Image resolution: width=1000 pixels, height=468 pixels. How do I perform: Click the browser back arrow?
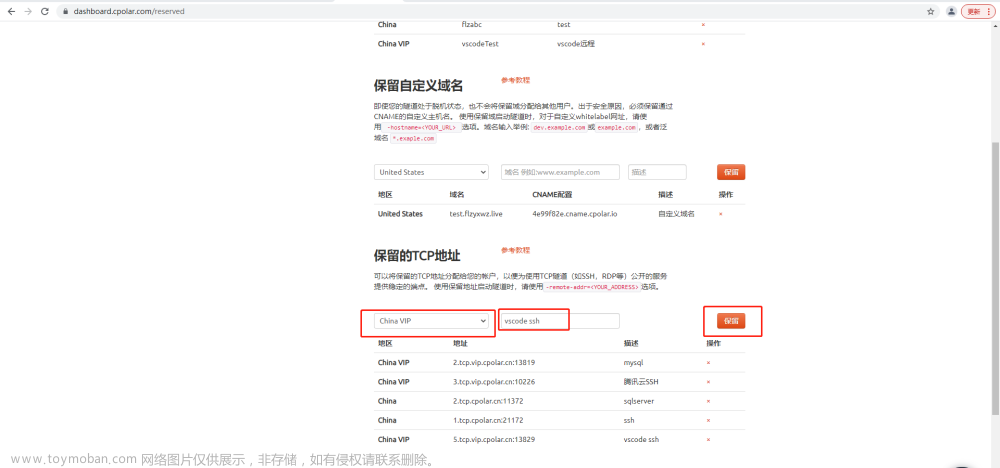pos(11,11)
